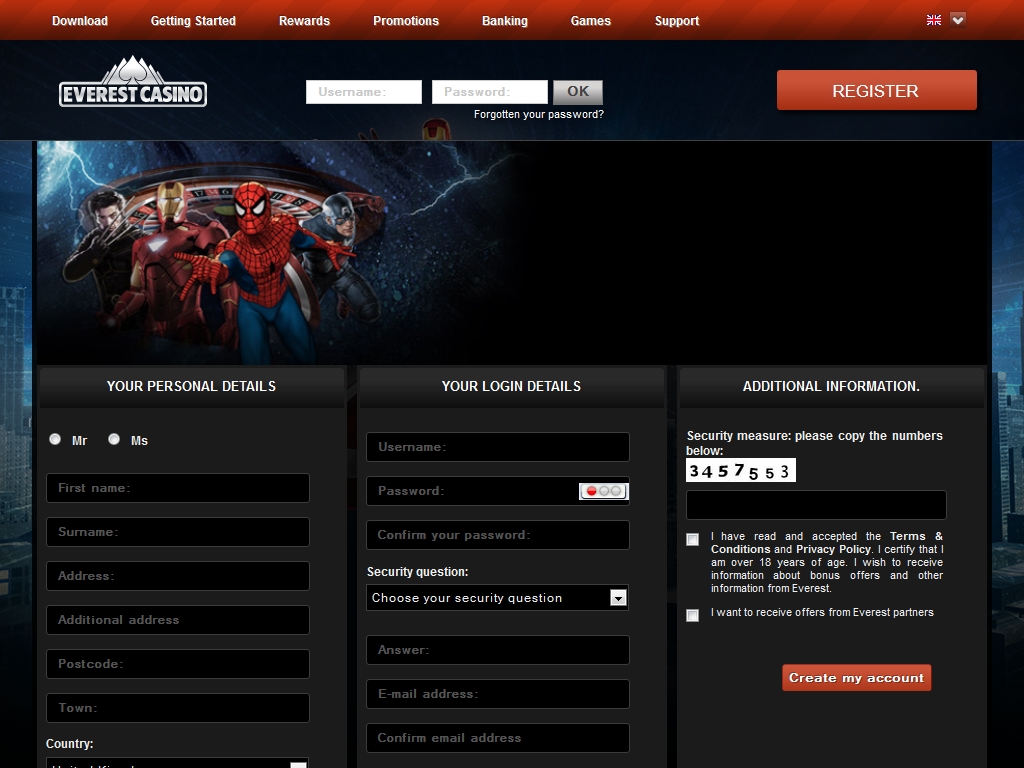This screenshot has width=1024, height=768.
Task: Click the Create my account button
Action: [856, 678]
